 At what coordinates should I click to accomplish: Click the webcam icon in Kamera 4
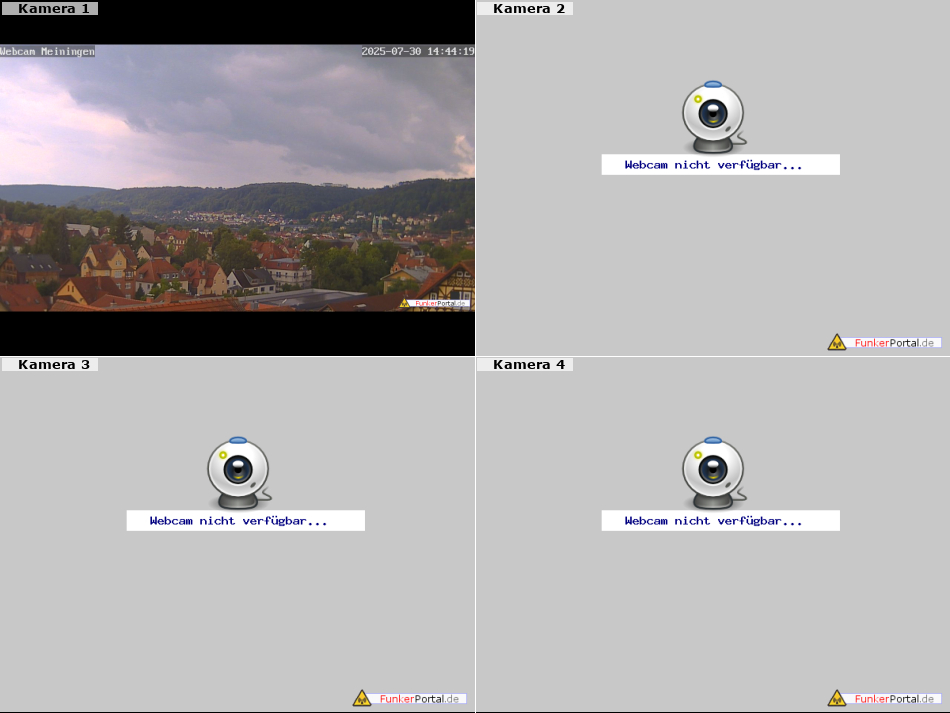click(x=714, y=473)
